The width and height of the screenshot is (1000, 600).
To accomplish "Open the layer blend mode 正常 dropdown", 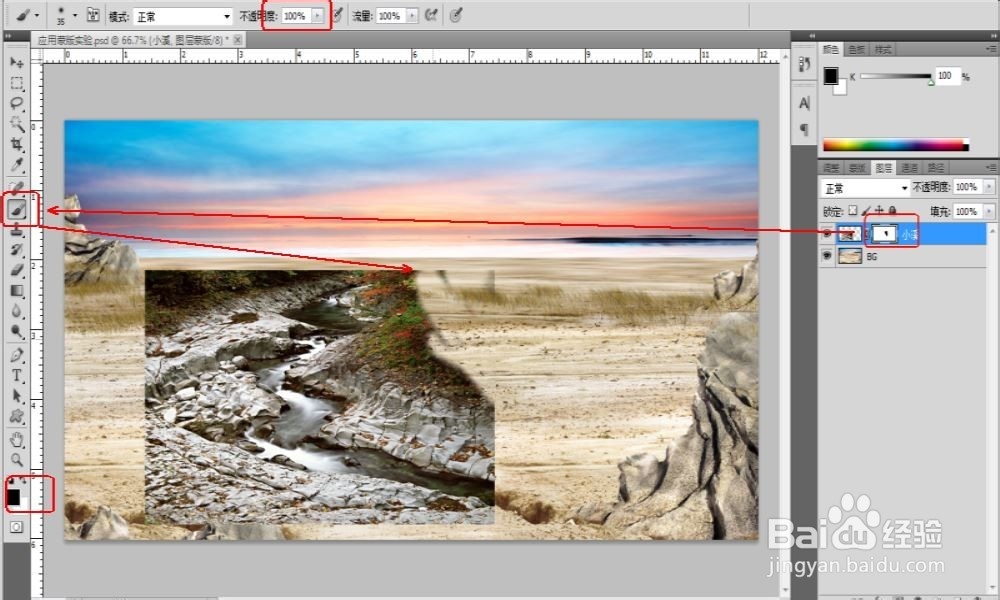I will tap(865, 188).
